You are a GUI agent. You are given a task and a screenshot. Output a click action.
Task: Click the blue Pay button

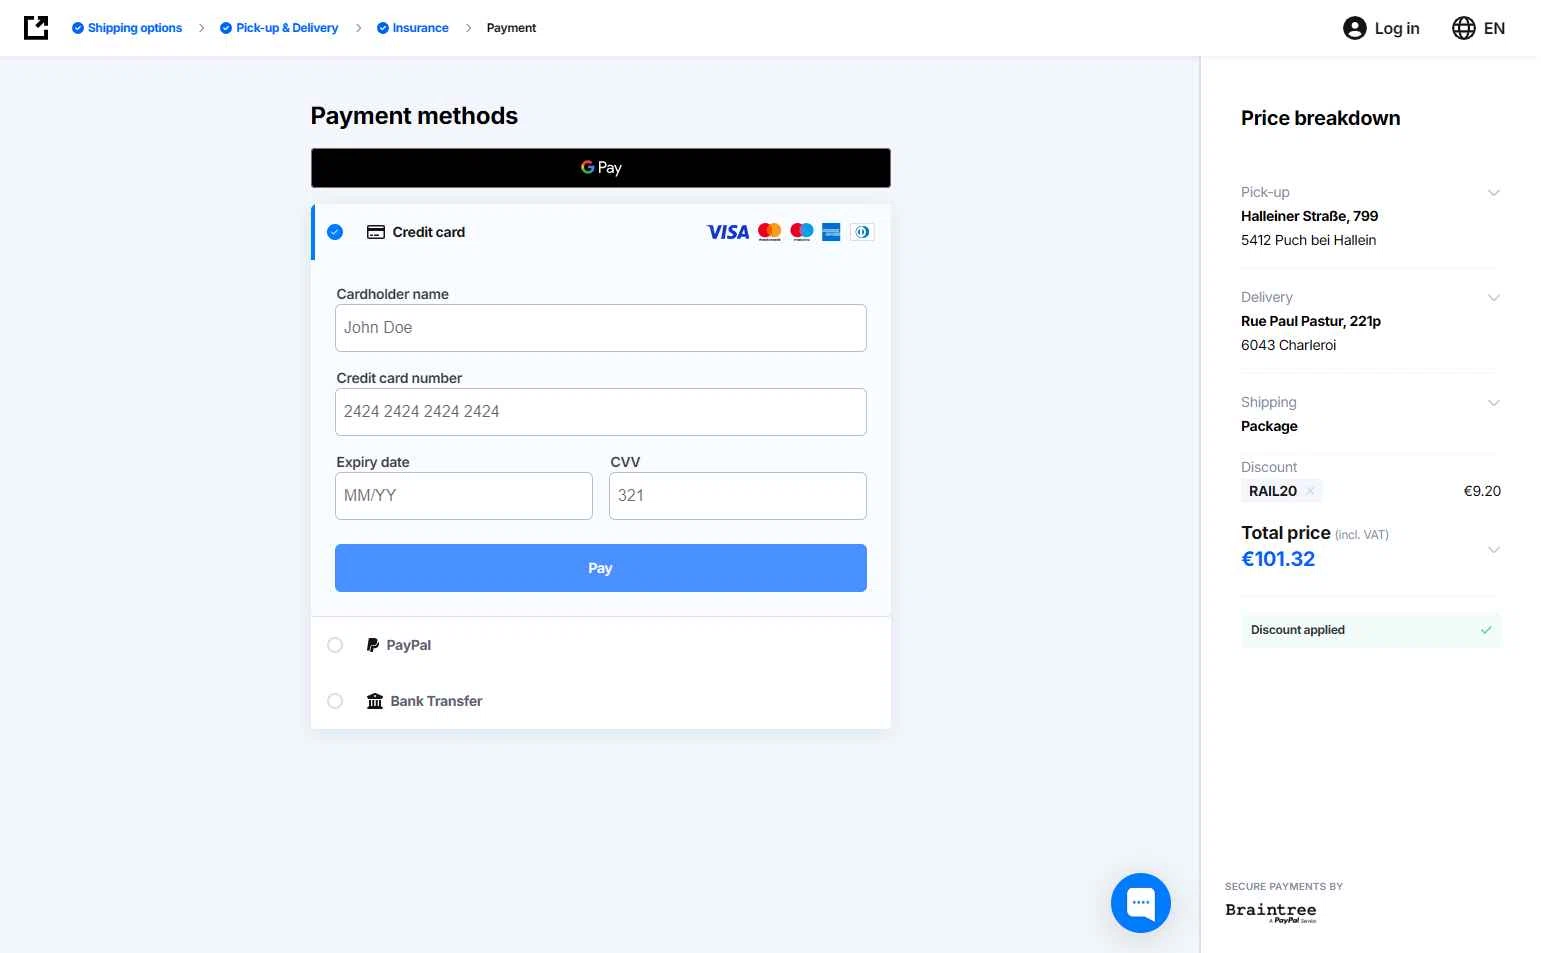coord(601,568)
